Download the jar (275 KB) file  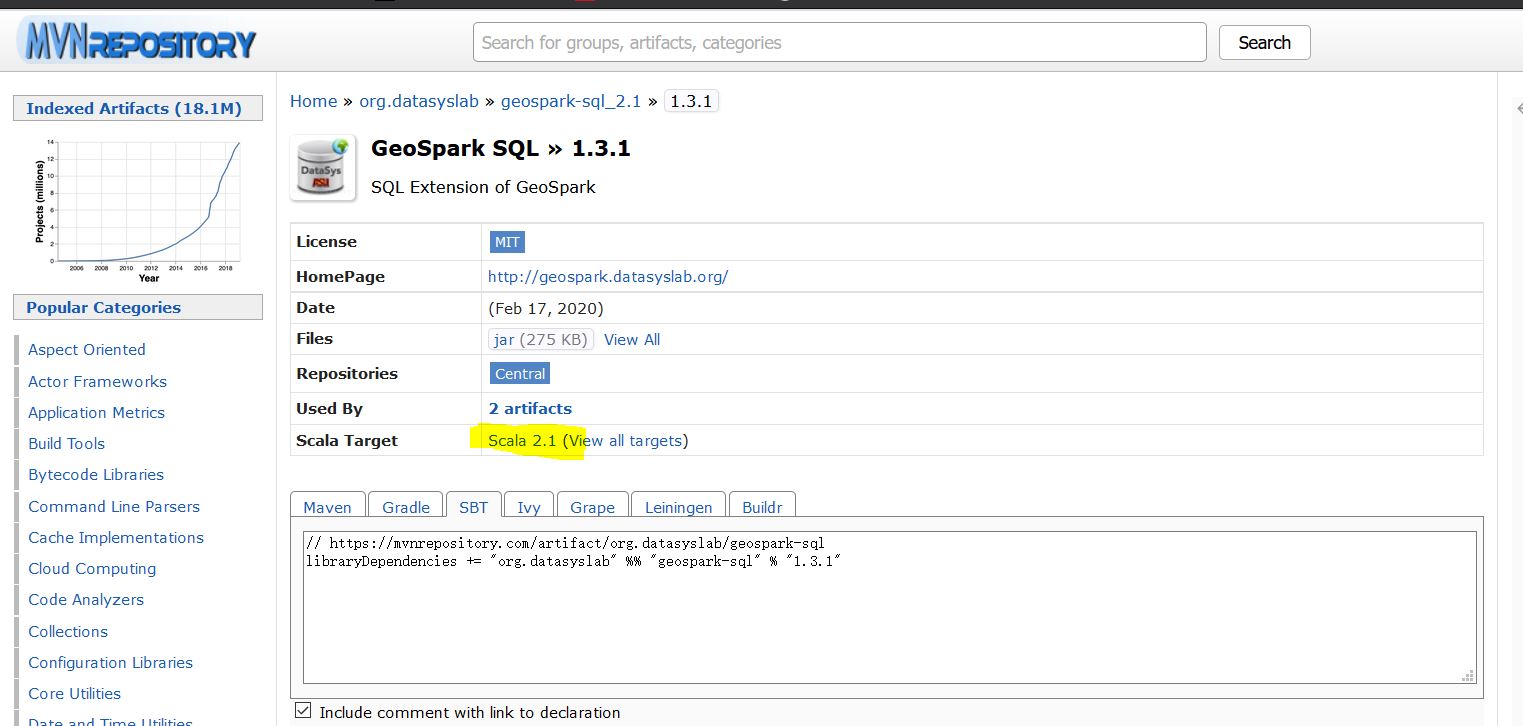click(x=540, y=339)
